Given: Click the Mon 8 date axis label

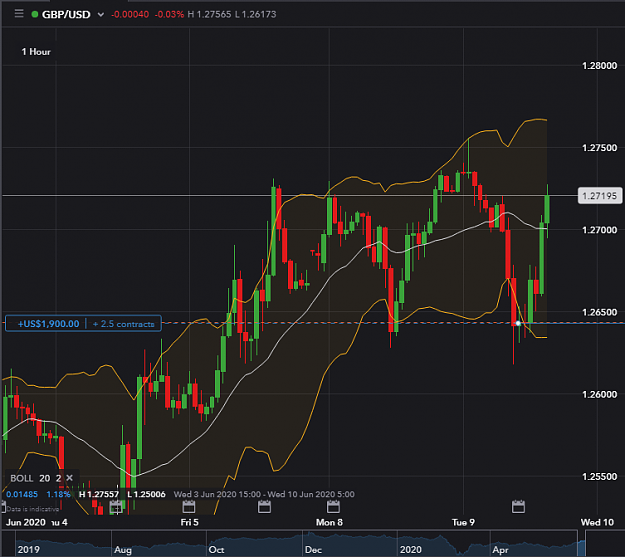Looking at the screenshot, I should (x=329, y=522).
